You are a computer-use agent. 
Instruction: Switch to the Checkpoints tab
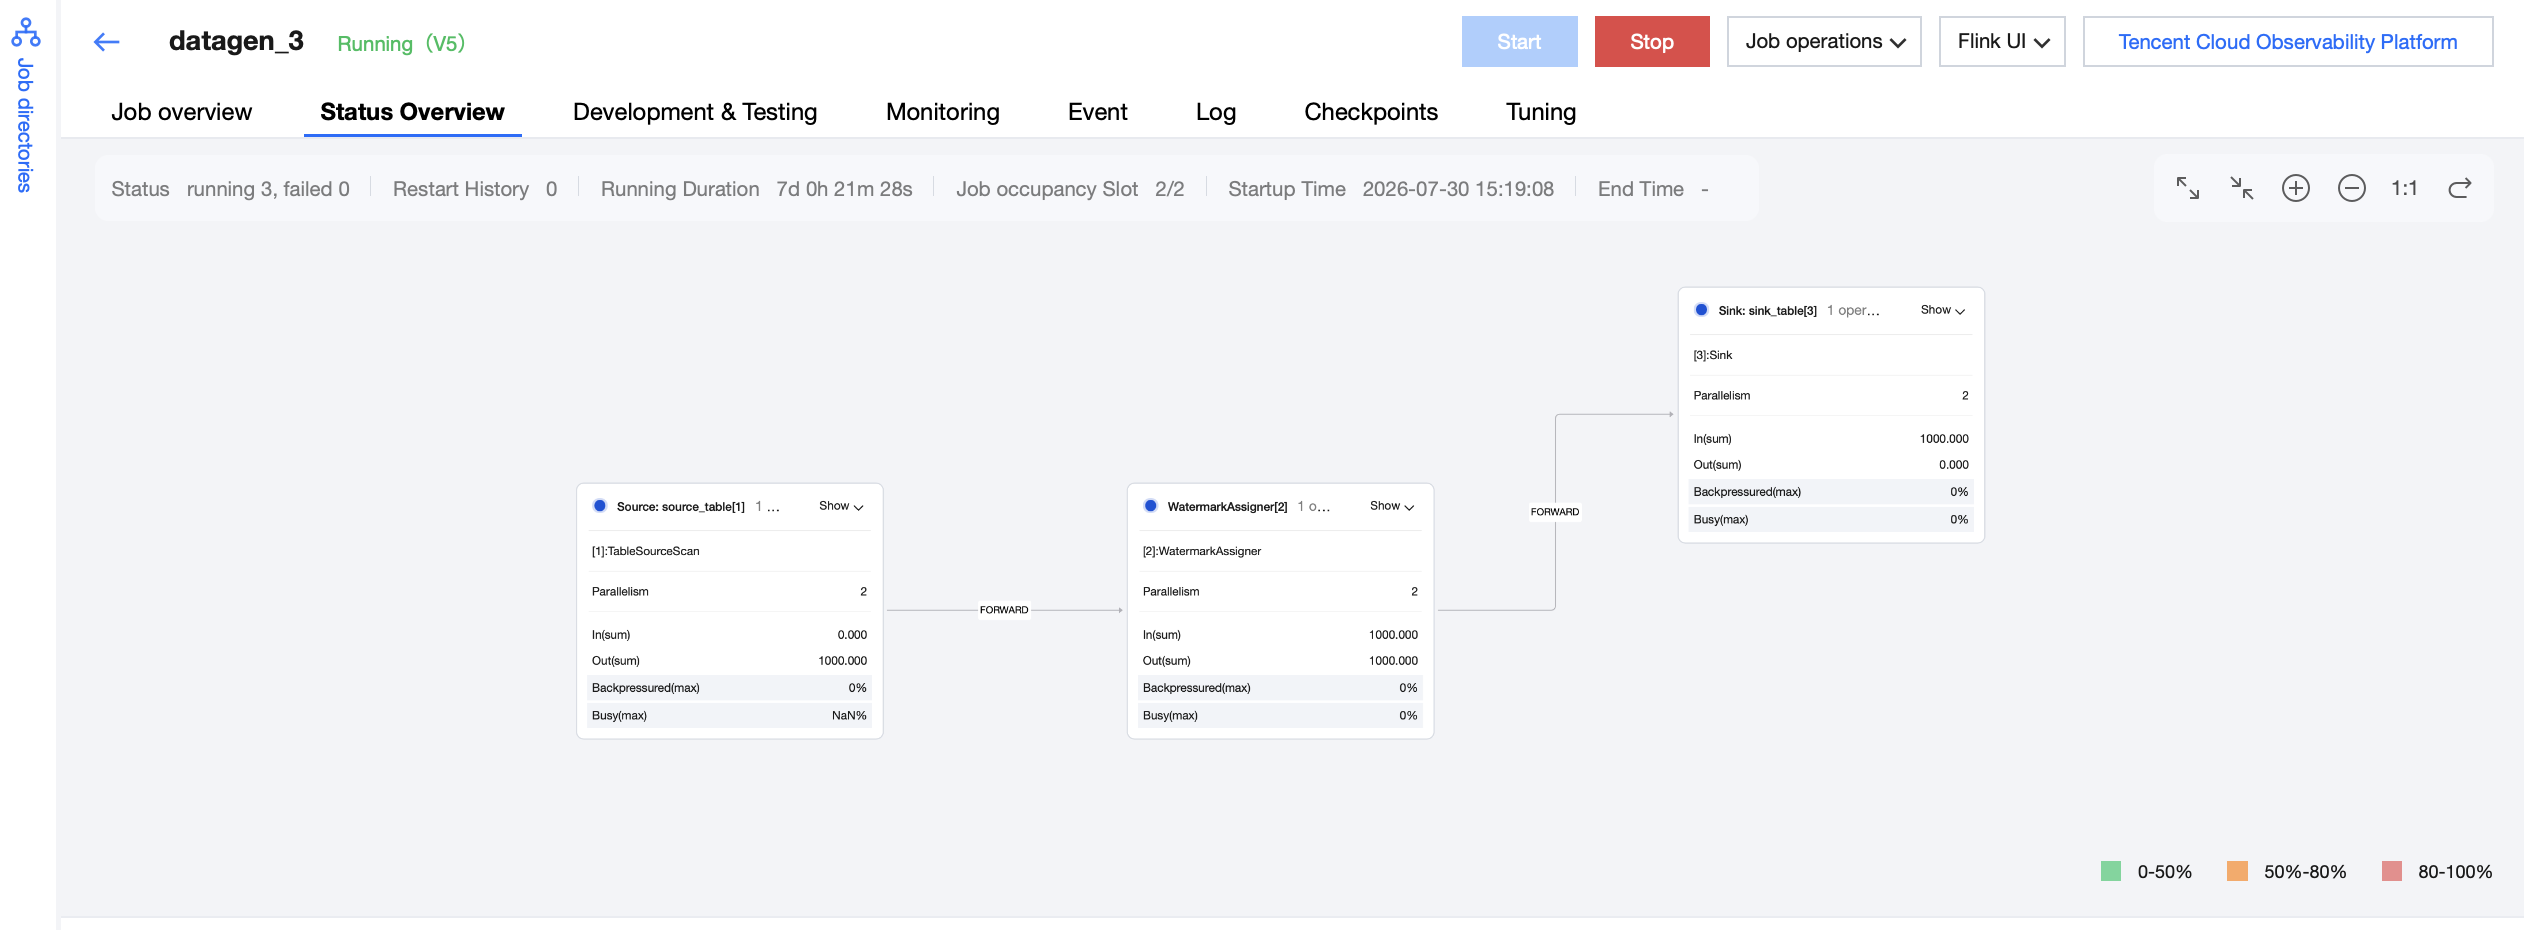point(1370,112)
